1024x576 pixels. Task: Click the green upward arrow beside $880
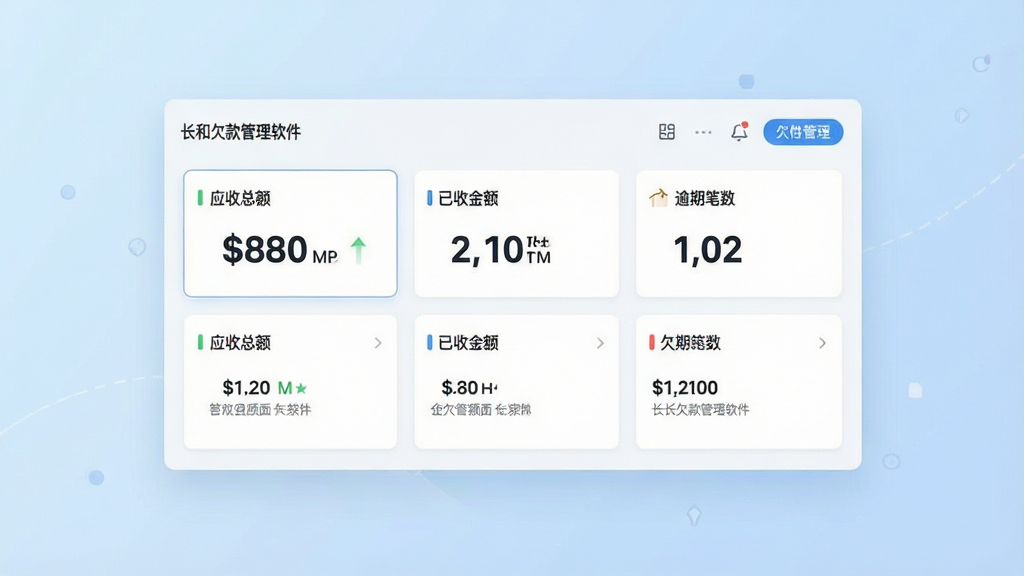point(358,251)
